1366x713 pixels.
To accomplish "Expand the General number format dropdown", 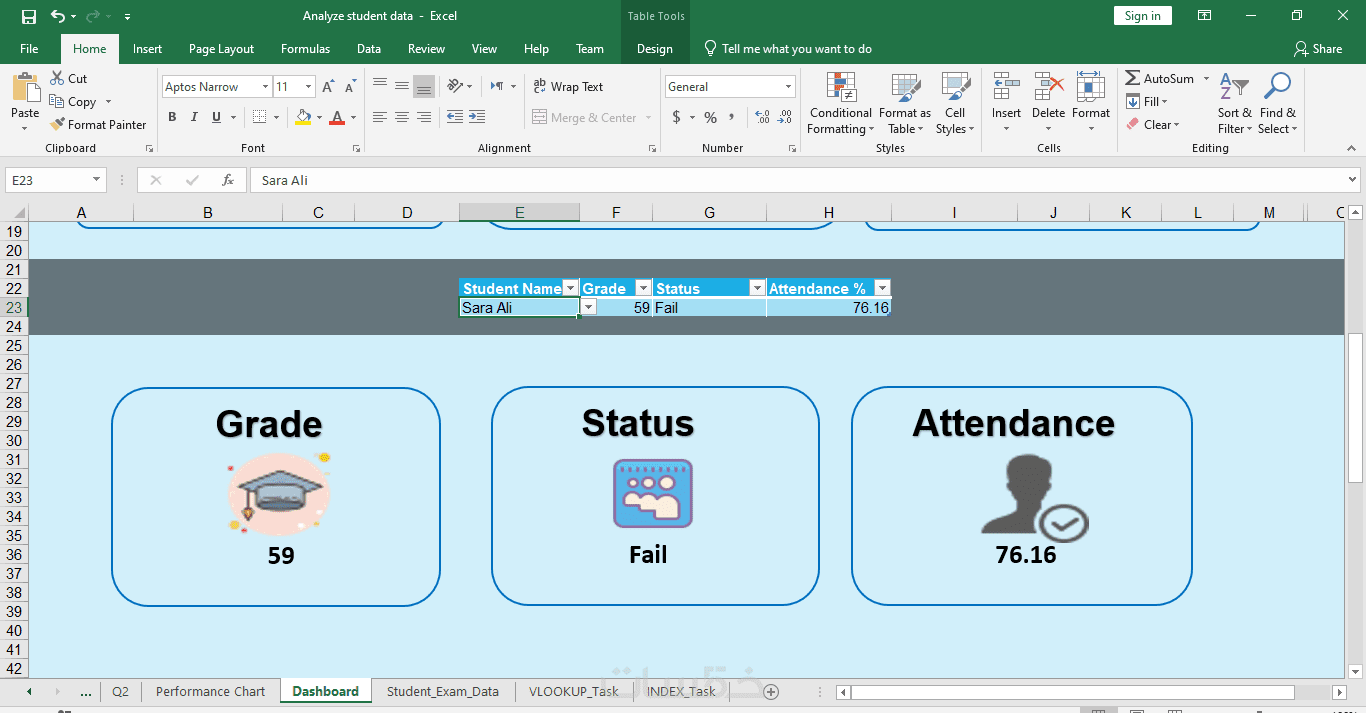I will point(788,87).
